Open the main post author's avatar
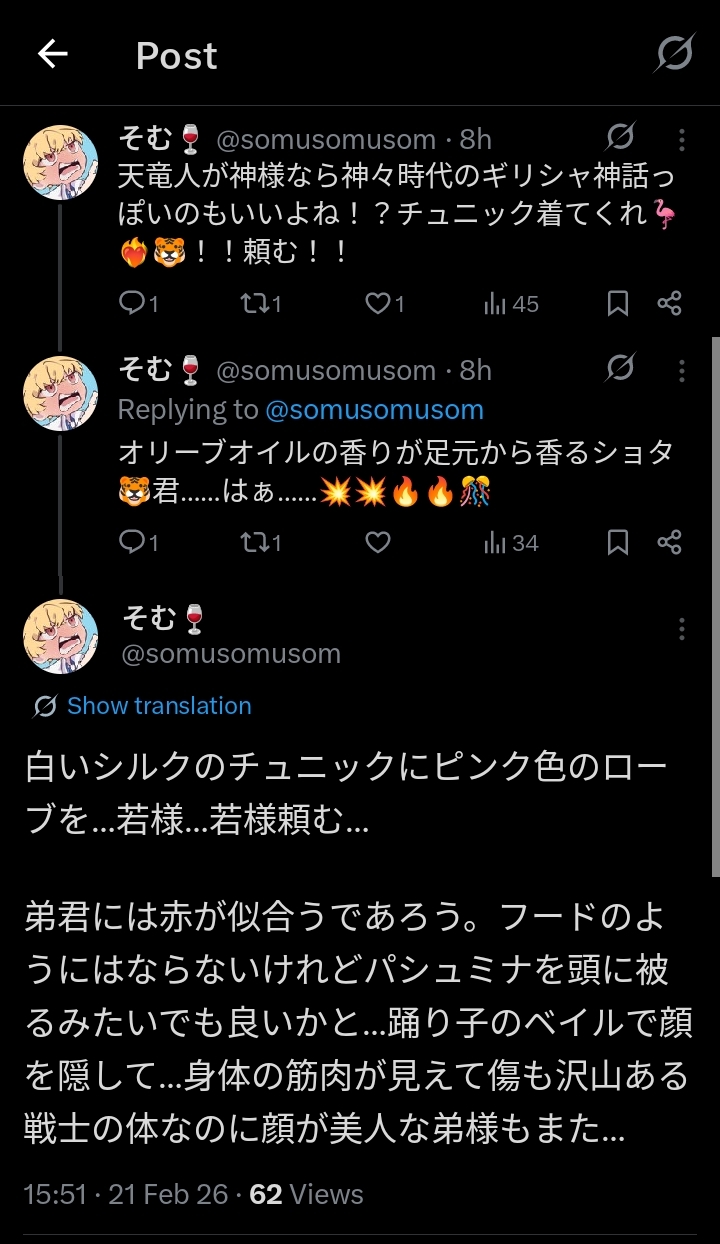This screenshot has width=720, height=1244. [61, 636]
